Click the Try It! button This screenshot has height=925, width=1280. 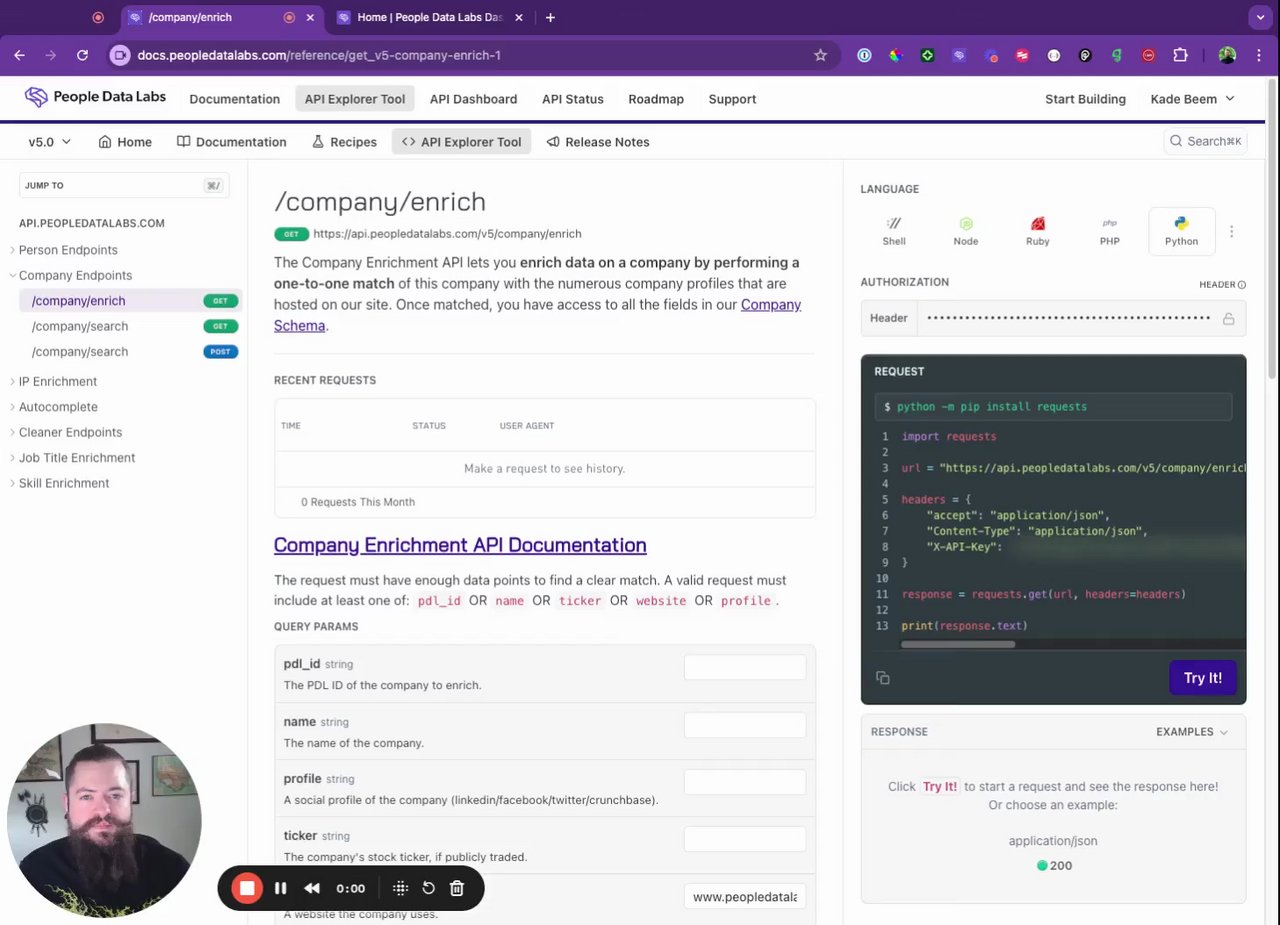click(1202, 678)
